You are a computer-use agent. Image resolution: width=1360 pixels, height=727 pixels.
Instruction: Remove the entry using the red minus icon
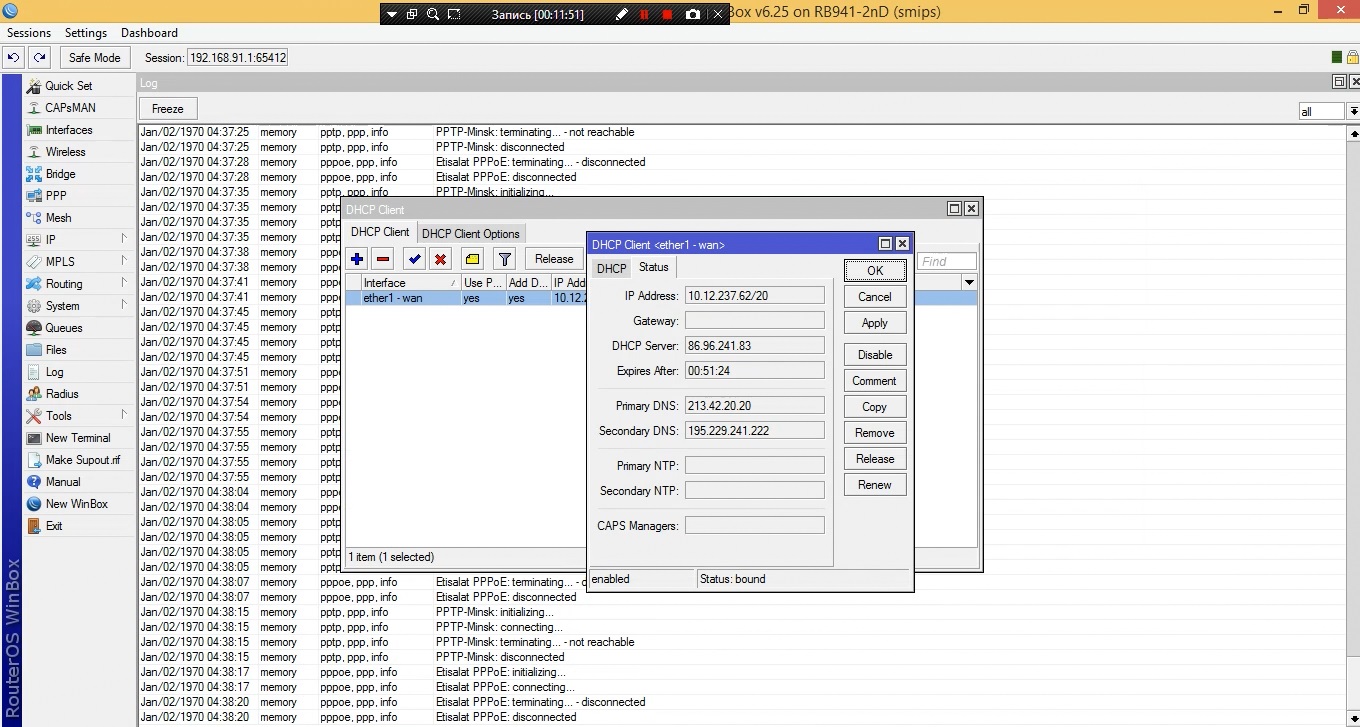(383, 259)
